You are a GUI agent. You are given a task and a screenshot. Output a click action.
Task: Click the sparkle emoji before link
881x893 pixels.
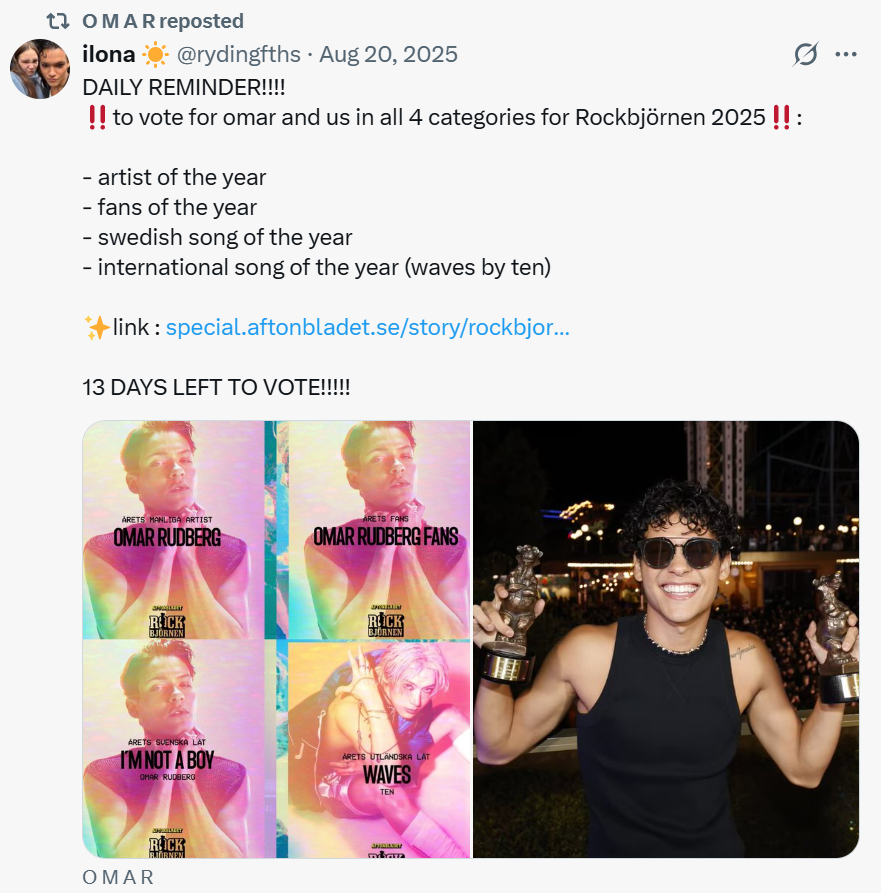(x=97, y=328)
